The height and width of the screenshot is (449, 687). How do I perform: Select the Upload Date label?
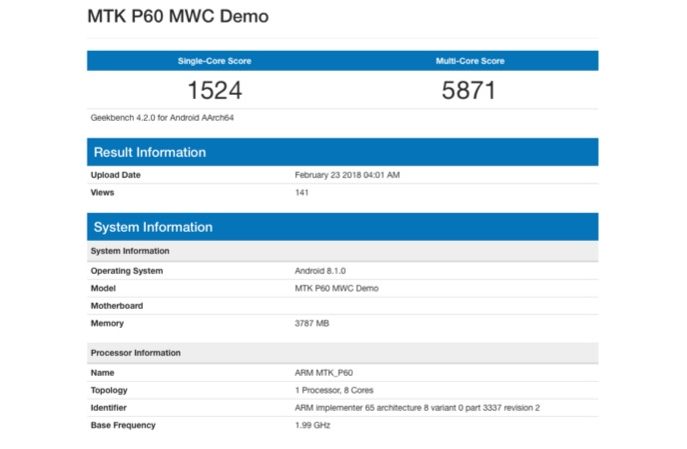[x=116, y=175]
